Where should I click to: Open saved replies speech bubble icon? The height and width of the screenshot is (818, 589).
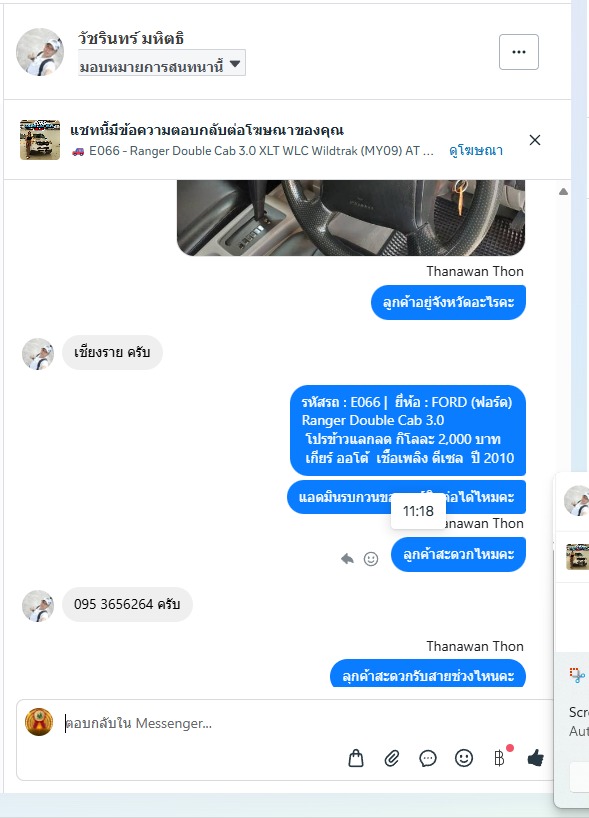click(428, 758)
